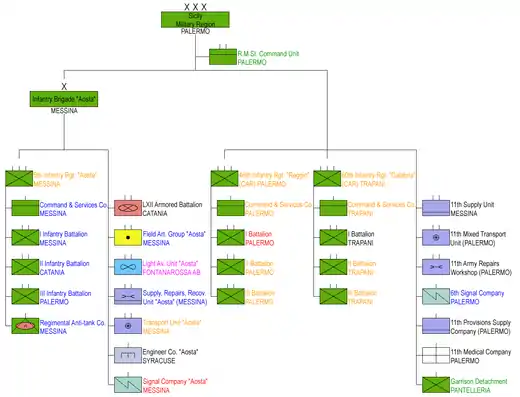The image size is (520, 397).
Task: Open the Infantry Brigade "Aosta" box
Action: pos(64,99)
